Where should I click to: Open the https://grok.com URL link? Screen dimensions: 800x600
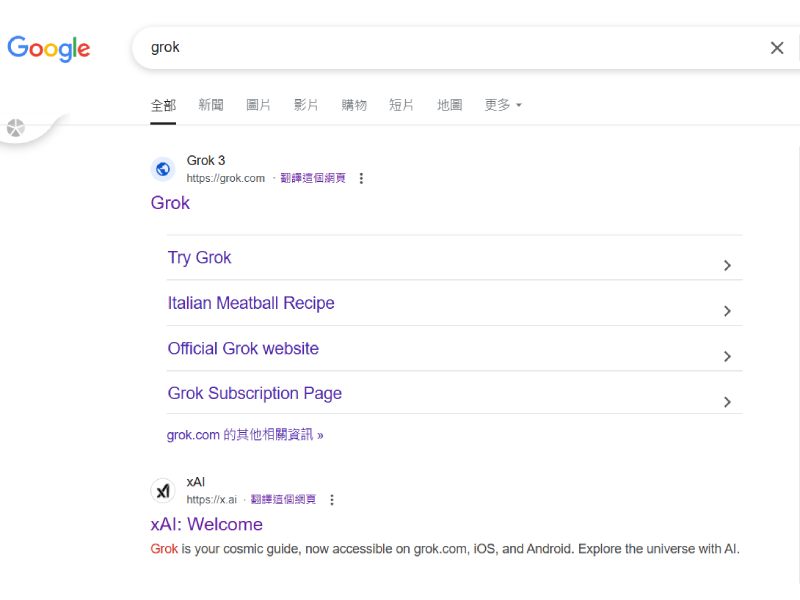(x=226, y=178)
